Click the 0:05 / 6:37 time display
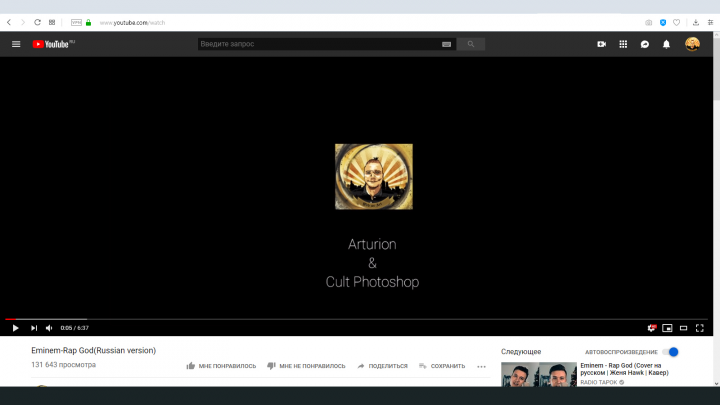The width and height of the screenshot is (720, 405). point(74,328)
